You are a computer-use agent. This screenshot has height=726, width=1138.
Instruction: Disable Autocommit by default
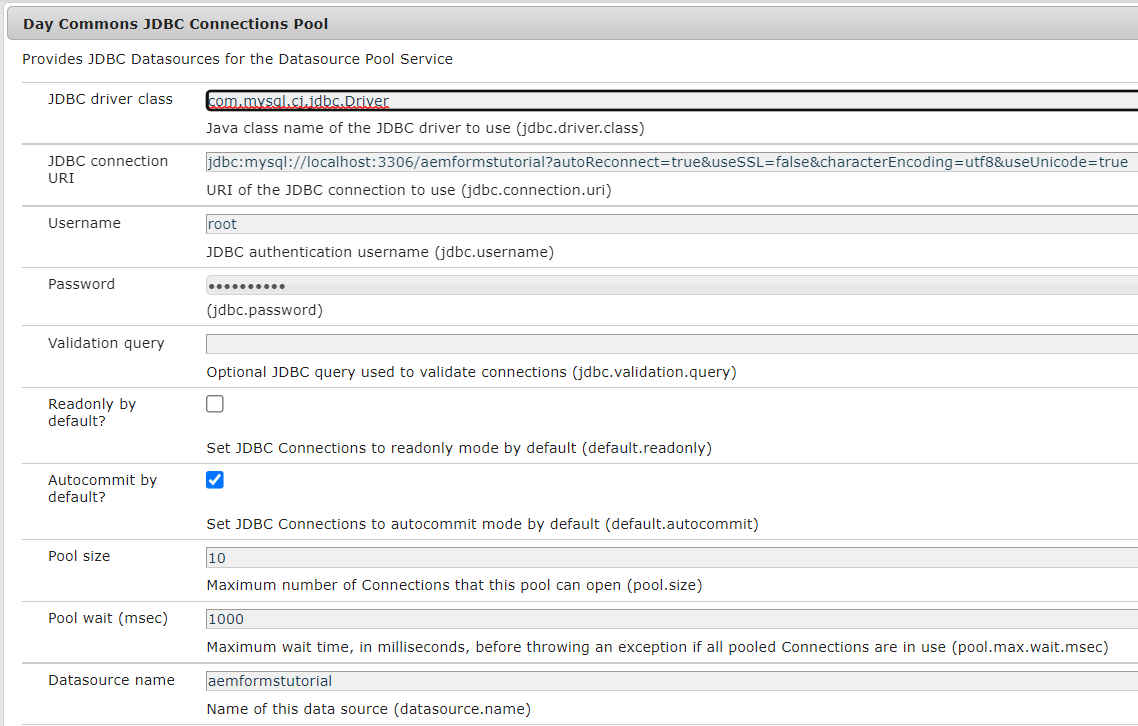(214, 479)
